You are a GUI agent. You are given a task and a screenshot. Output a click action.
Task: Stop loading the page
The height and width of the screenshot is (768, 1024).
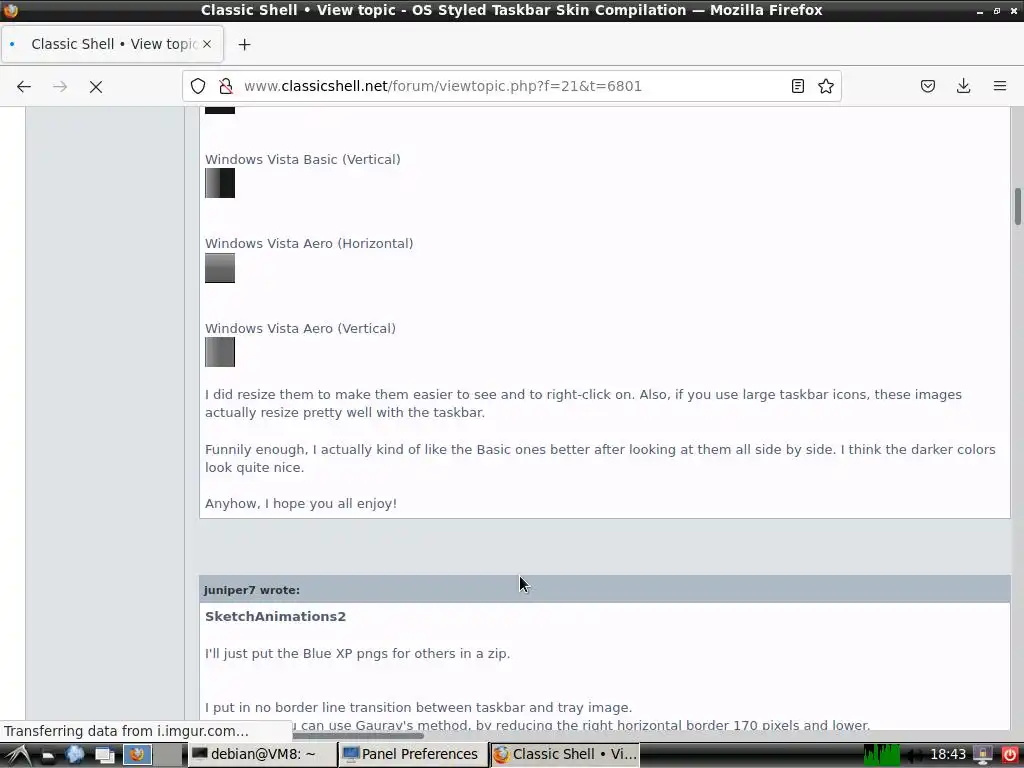tap(96, 86)
